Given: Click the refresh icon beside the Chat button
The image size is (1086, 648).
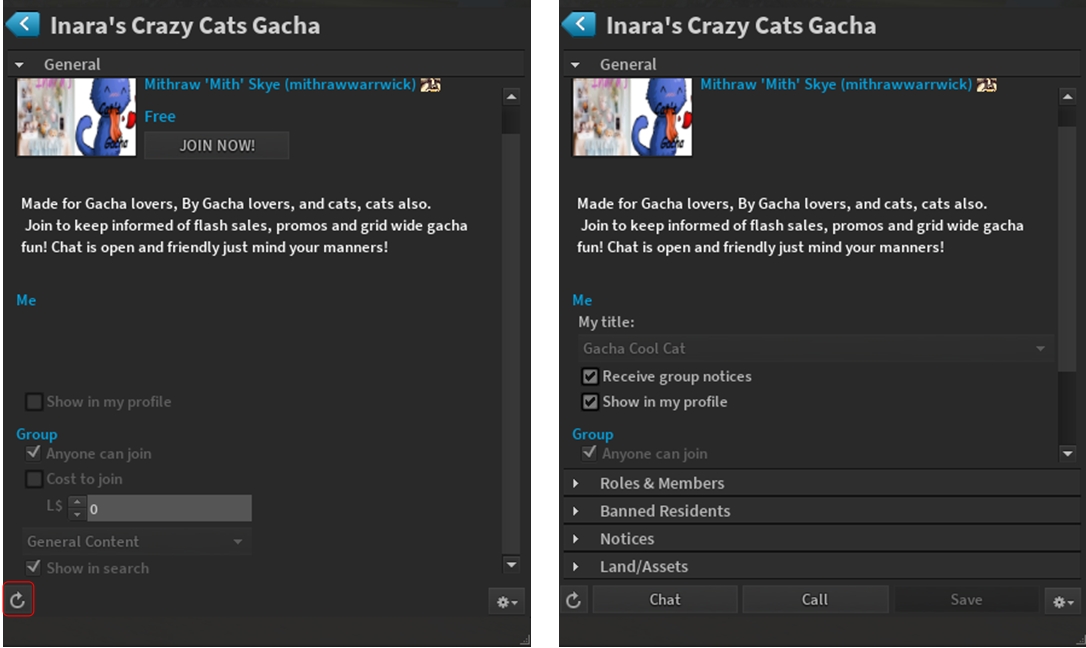Looking at the screenshot, I should (x=574, y=600).
